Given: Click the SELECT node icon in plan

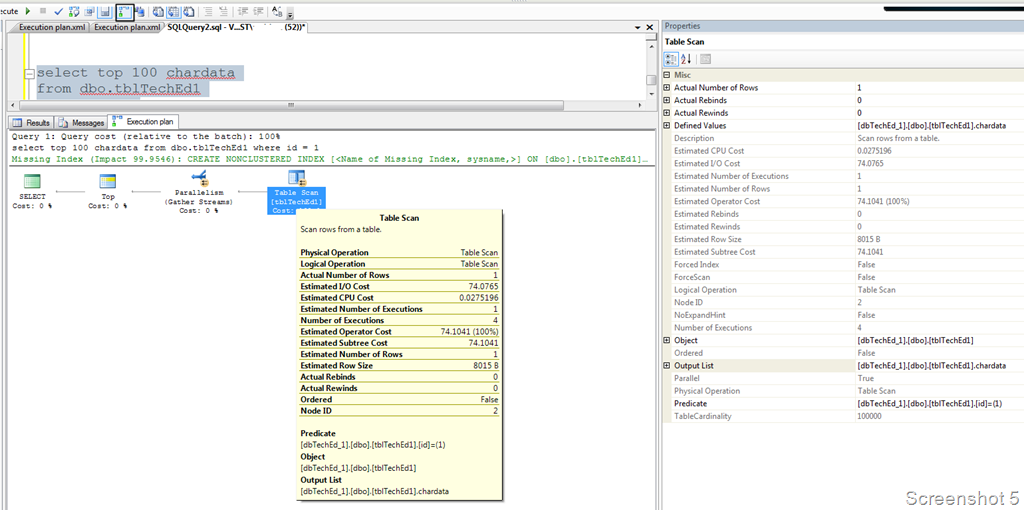Looking at the screenshot, I should click(32, 181).
